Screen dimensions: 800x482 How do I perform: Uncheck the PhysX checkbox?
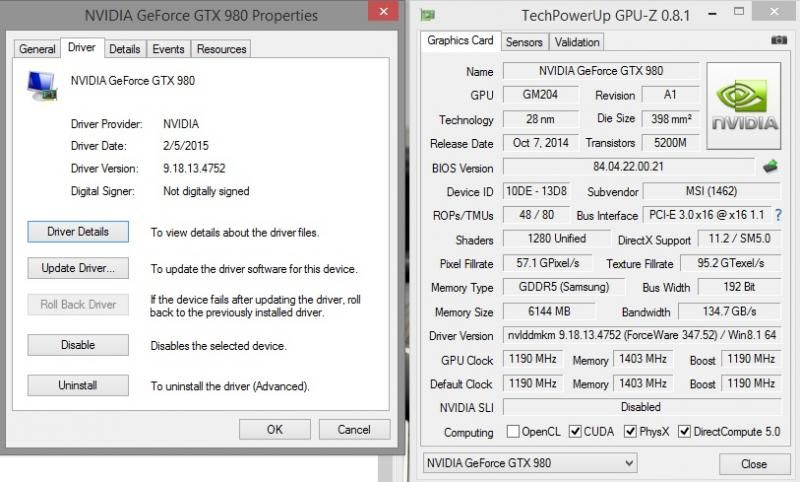pos(631,432)
